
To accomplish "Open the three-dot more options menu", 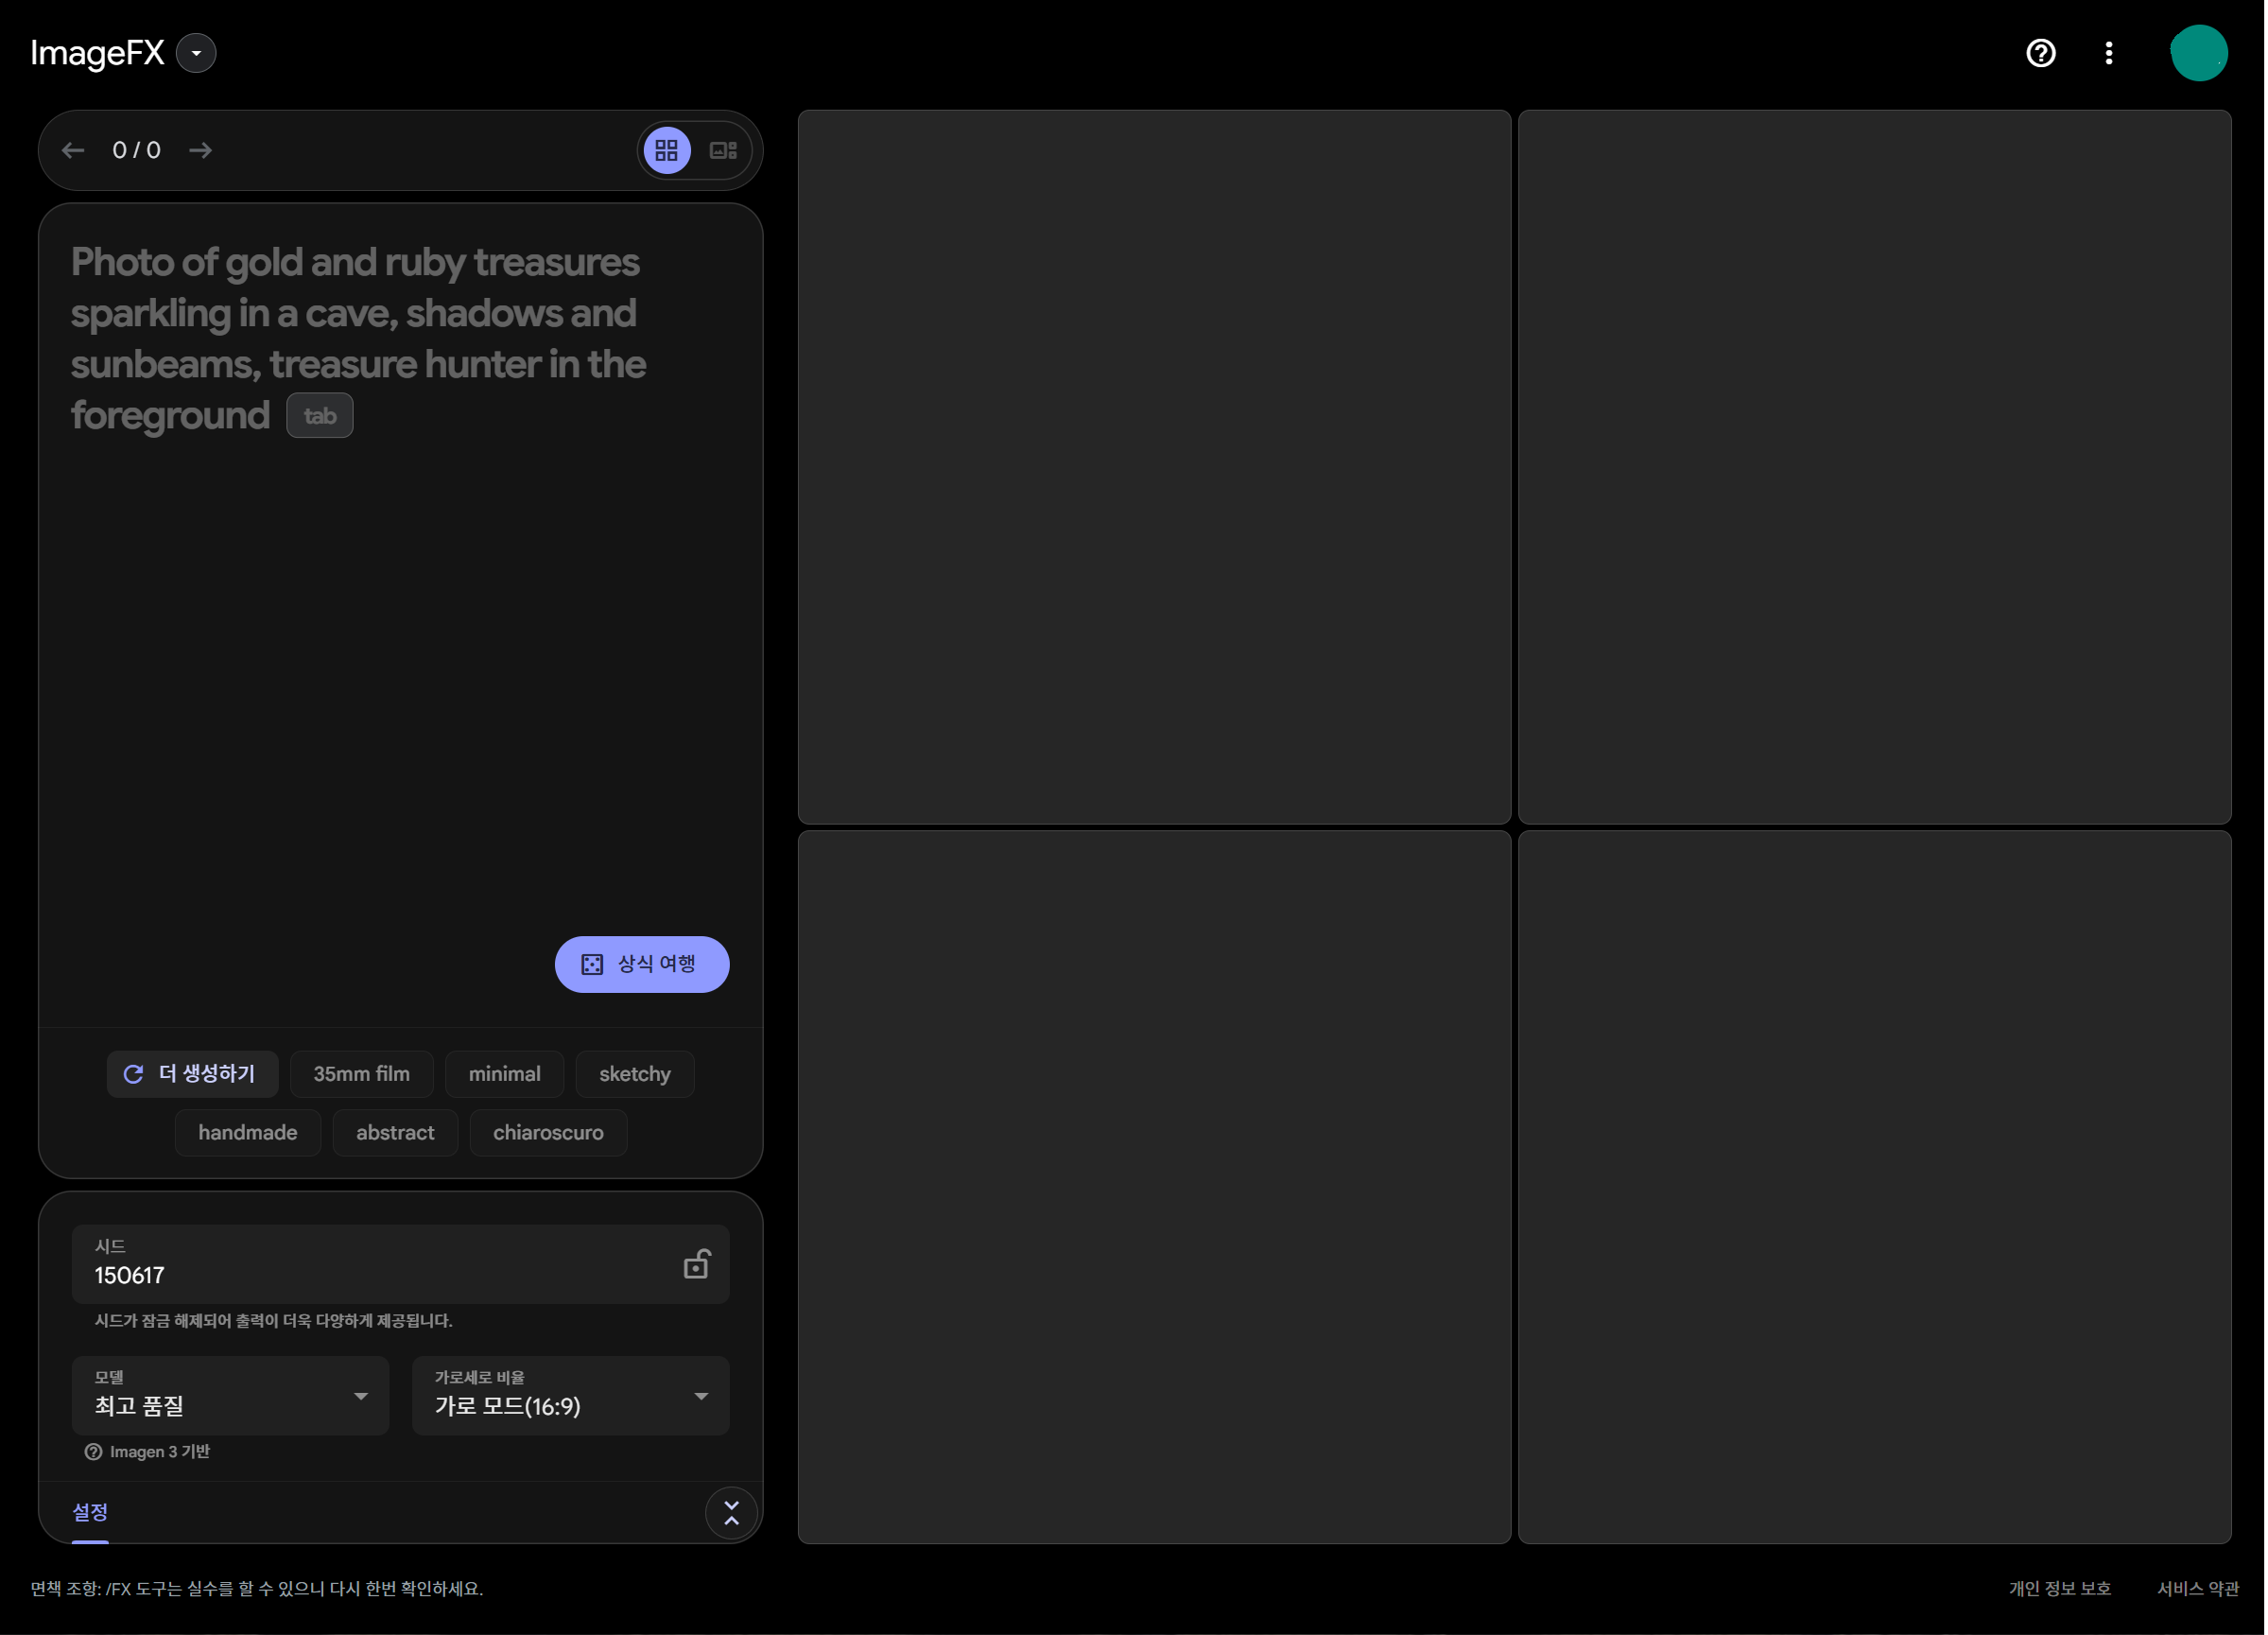I will point(2108,53).
